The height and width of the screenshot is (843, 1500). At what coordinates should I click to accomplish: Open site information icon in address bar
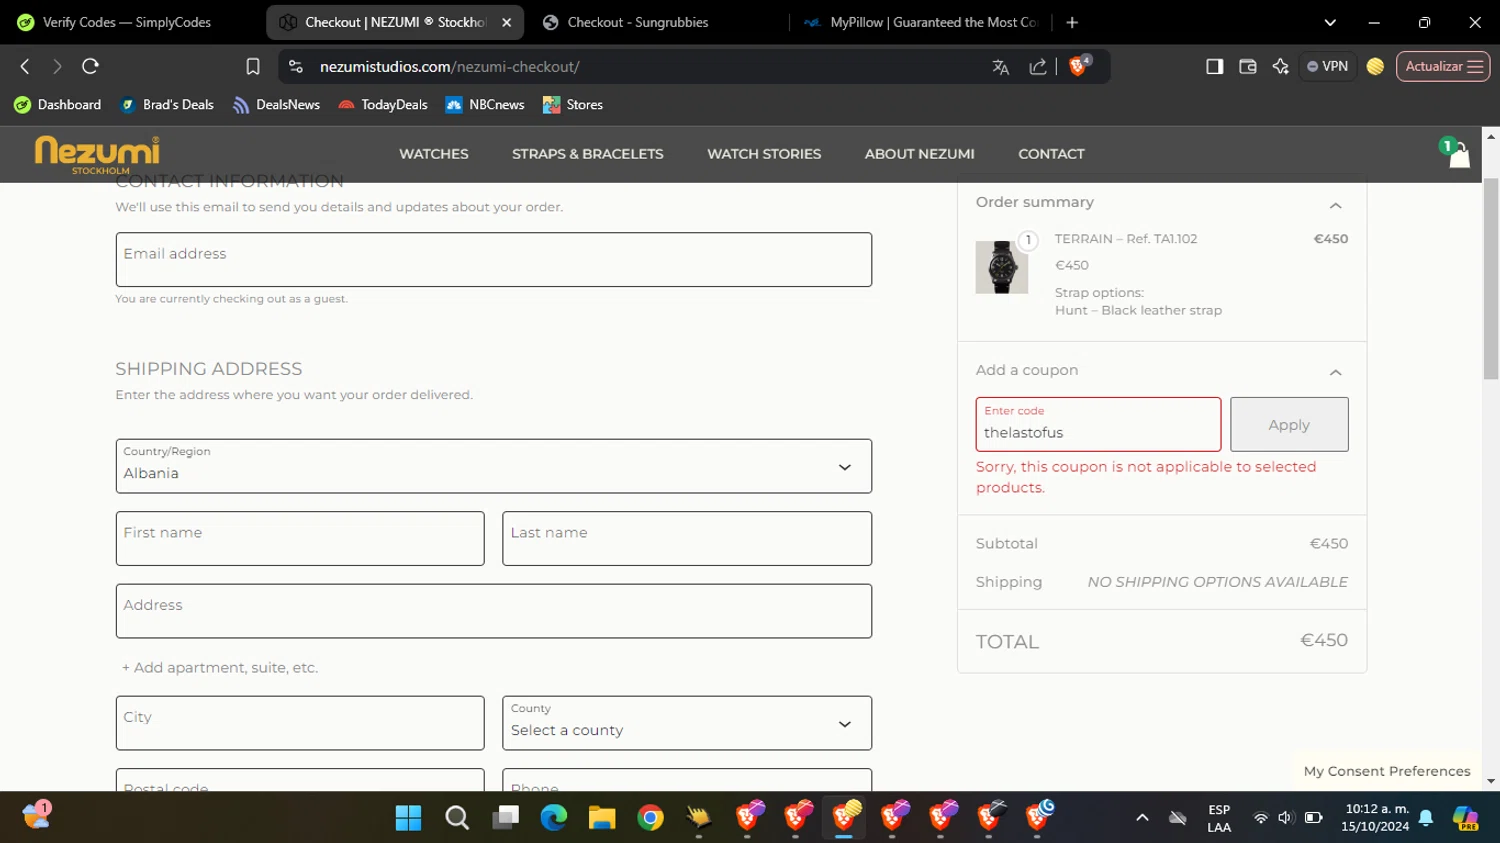coord(296,66)
